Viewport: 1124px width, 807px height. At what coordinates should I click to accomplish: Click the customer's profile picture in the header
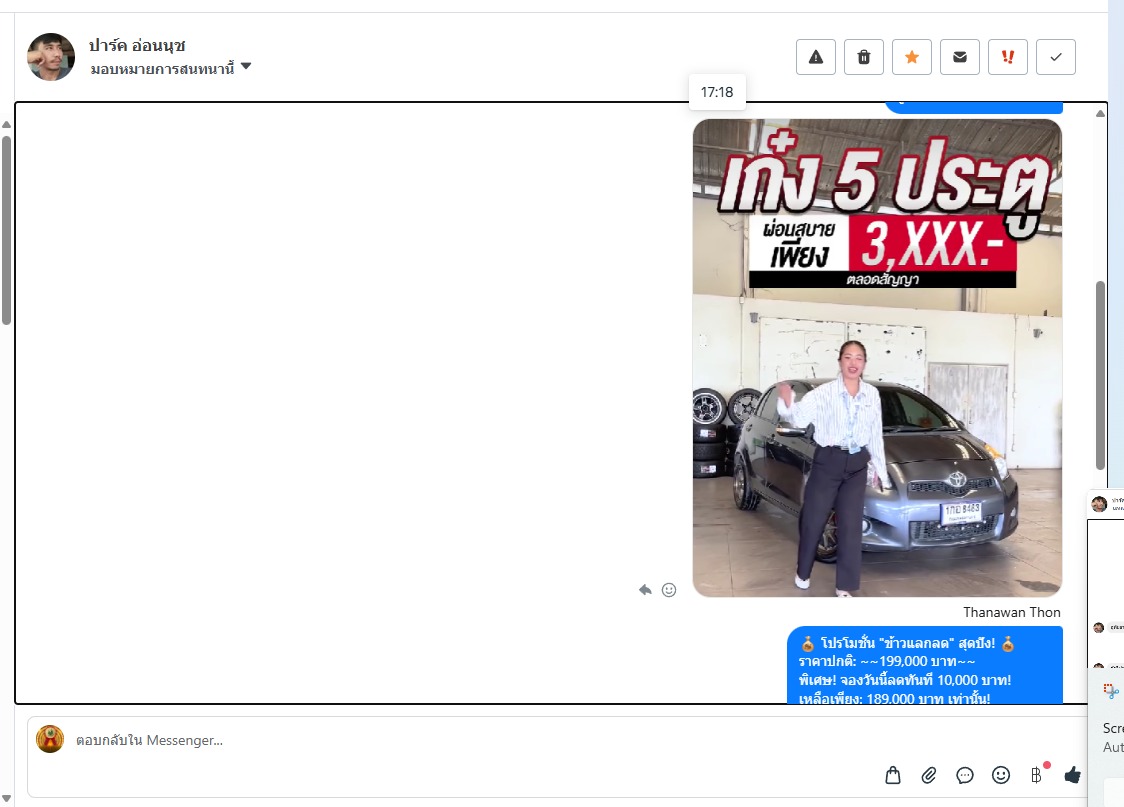coord(51,57)
